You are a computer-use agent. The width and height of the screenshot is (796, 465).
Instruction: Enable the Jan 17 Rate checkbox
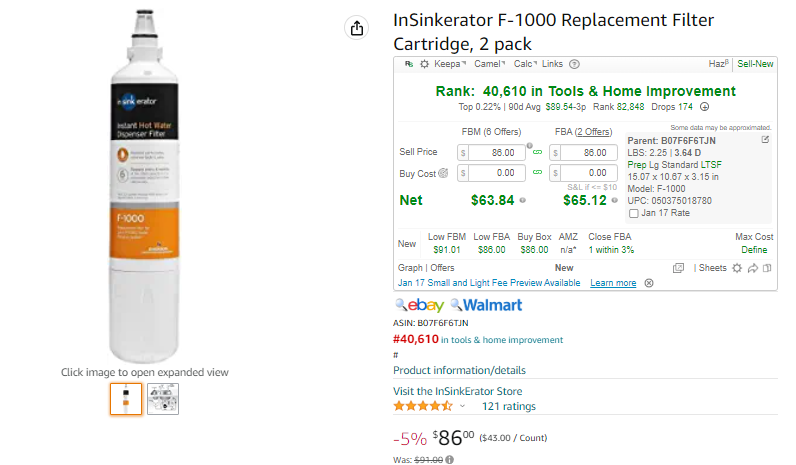tap(634, 214)
